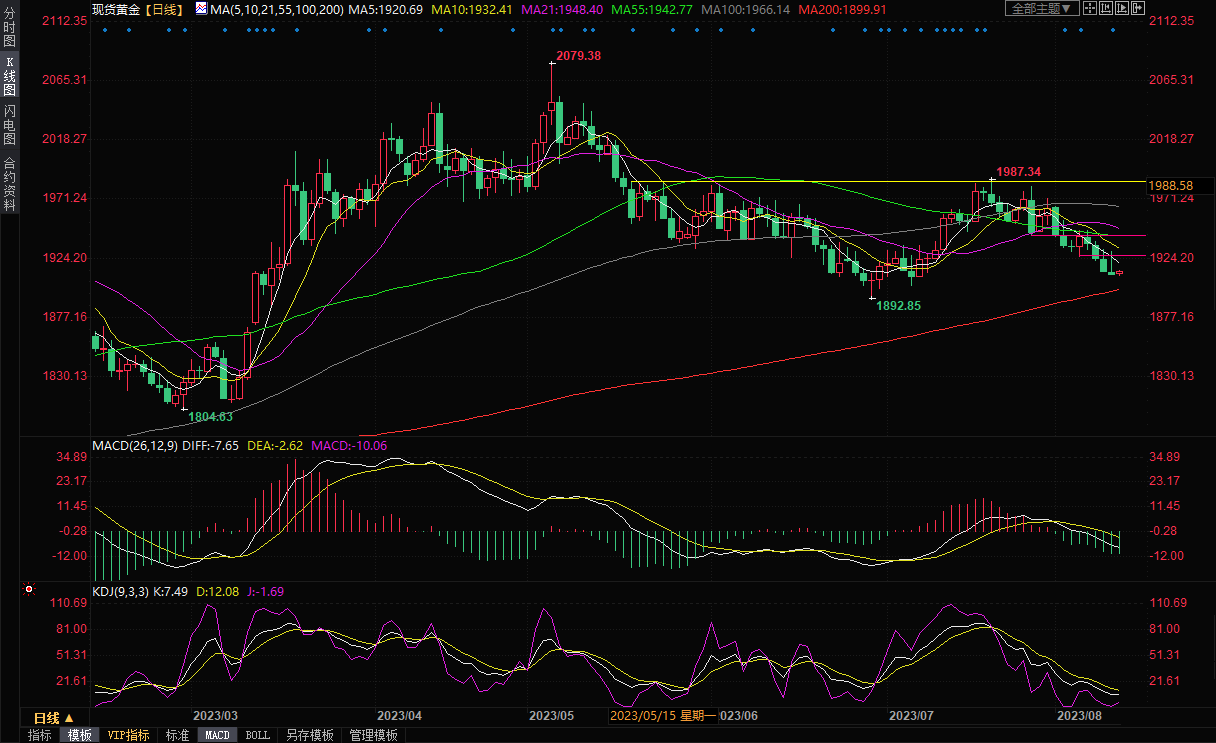The image size is (1216, 743).
Task: Click the chart playback icon at top right
Action: pyautogui.click(x=1122, y=8)
